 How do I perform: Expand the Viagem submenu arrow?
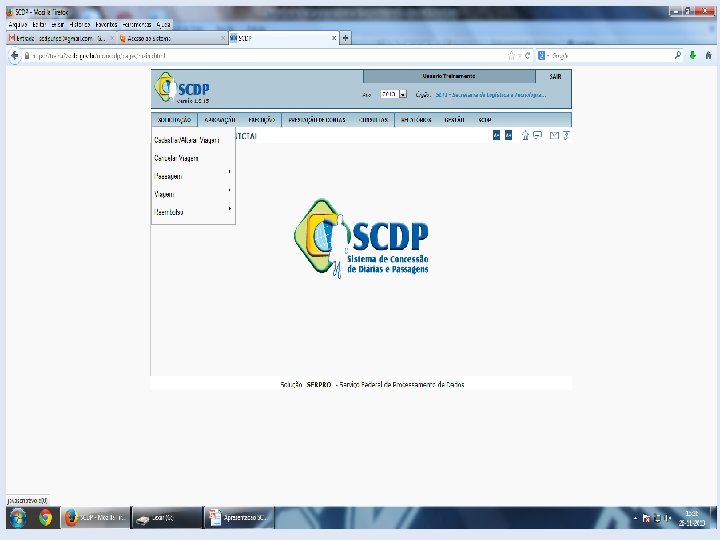click(x=229, y=190)
